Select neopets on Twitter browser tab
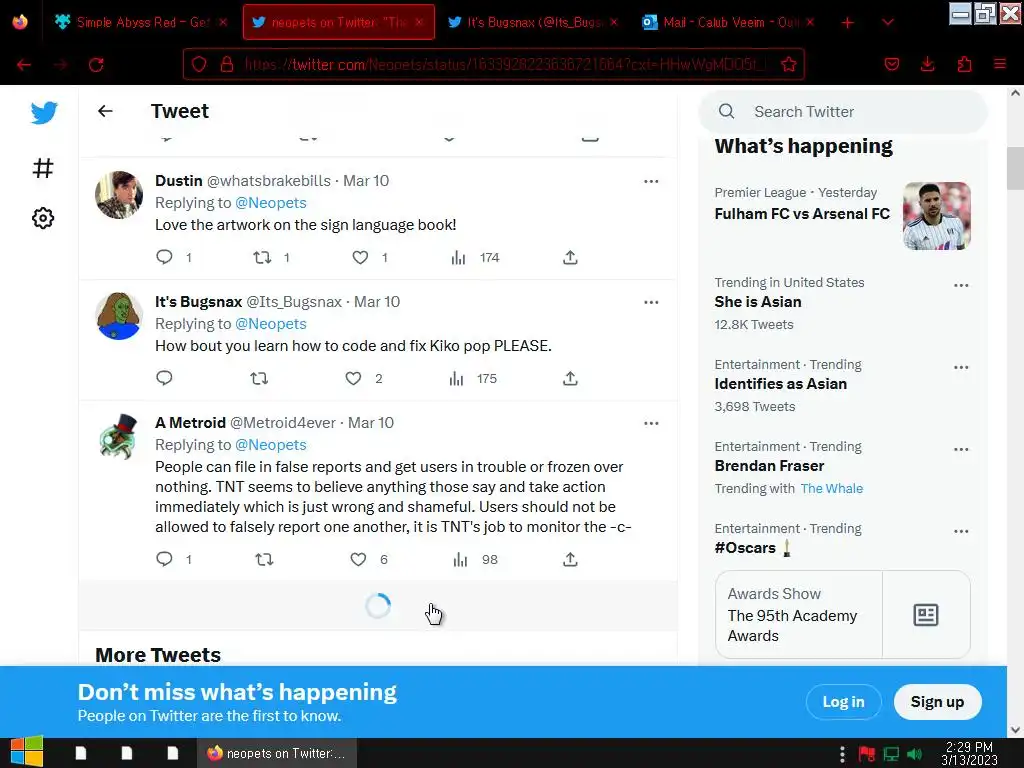Screen dimensions: 1024x768 coord(338,22)
